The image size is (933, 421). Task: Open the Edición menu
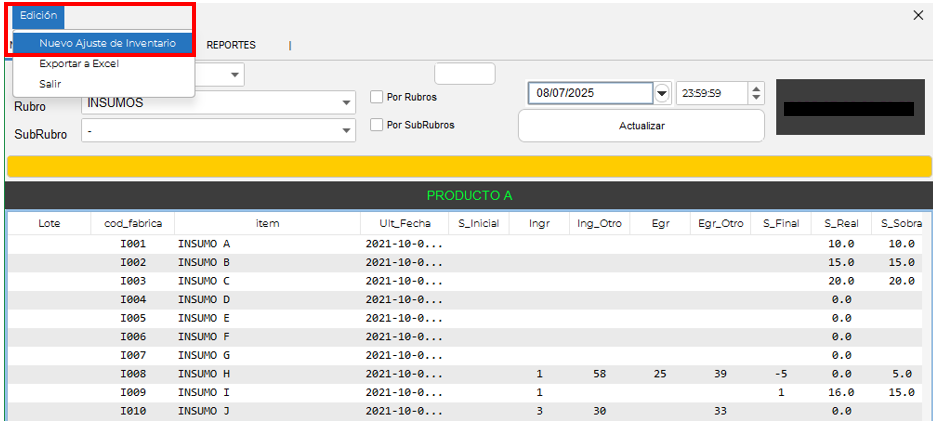tap(38, 16)
